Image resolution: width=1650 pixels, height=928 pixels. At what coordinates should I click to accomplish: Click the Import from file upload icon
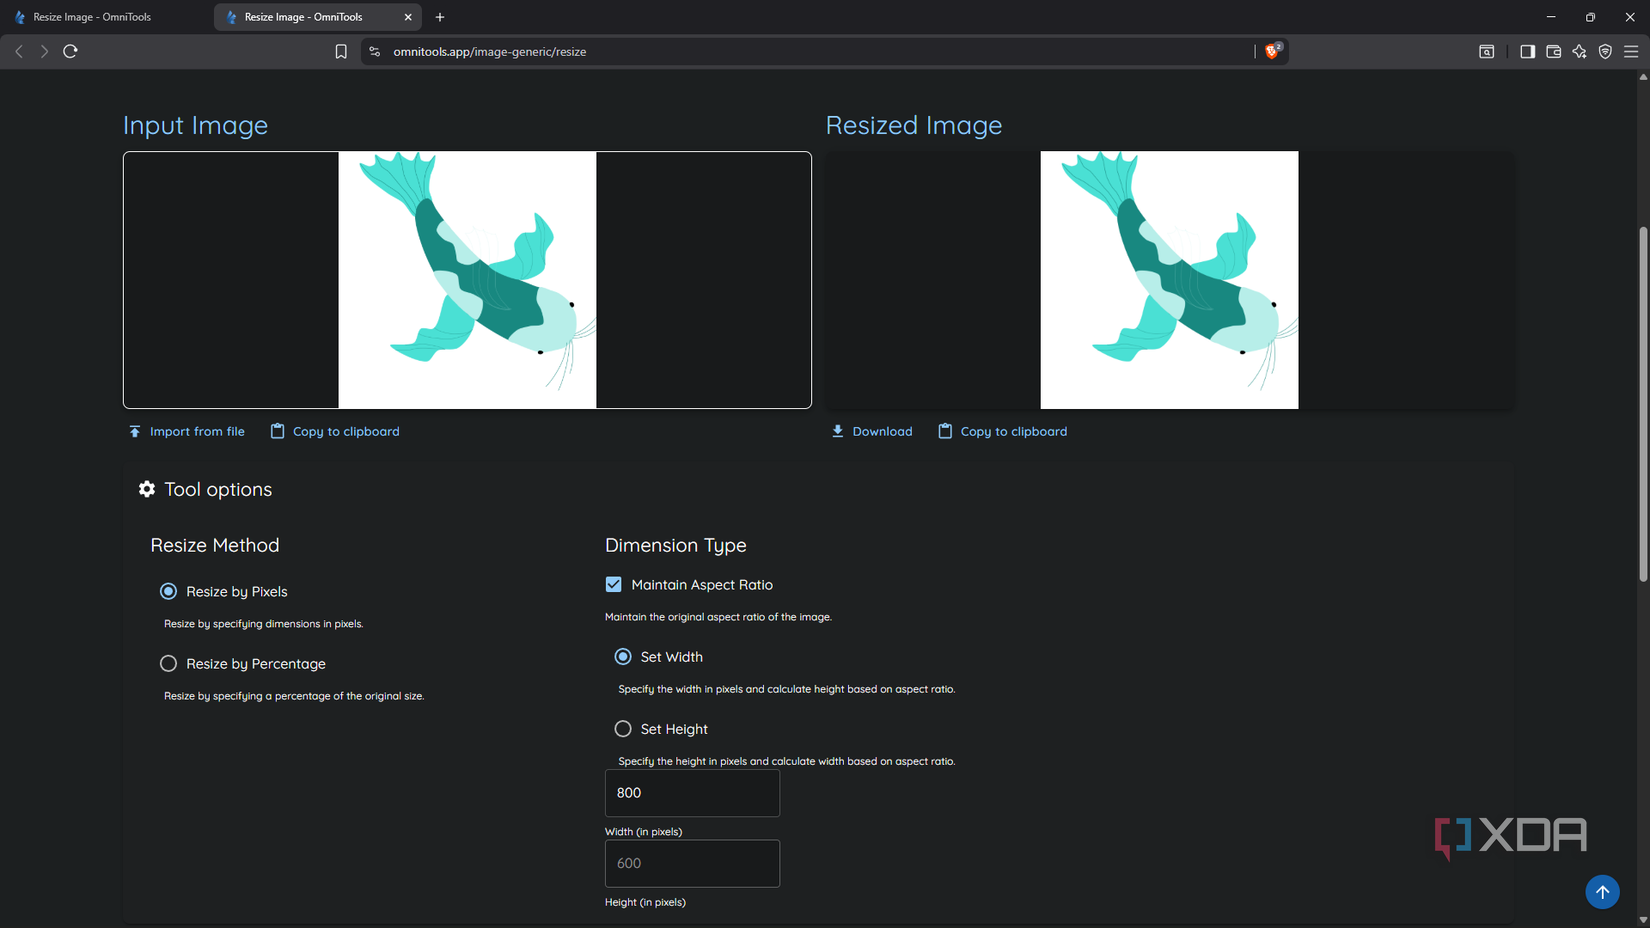click(x=135, y=430)
